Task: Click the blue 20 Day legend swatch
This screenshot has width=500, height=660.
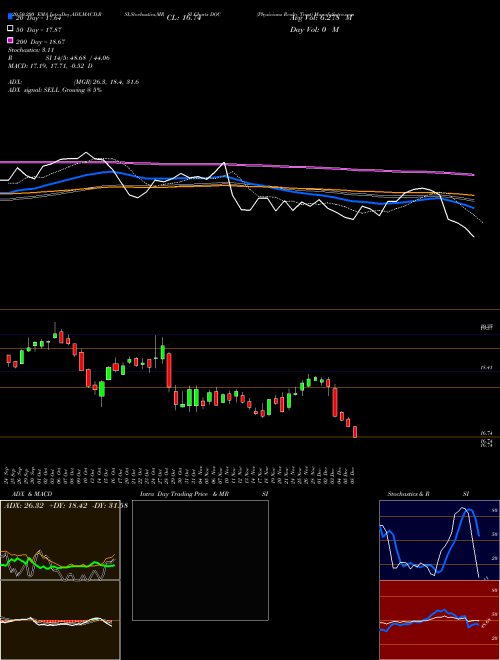Action: (x=10, y=16)
